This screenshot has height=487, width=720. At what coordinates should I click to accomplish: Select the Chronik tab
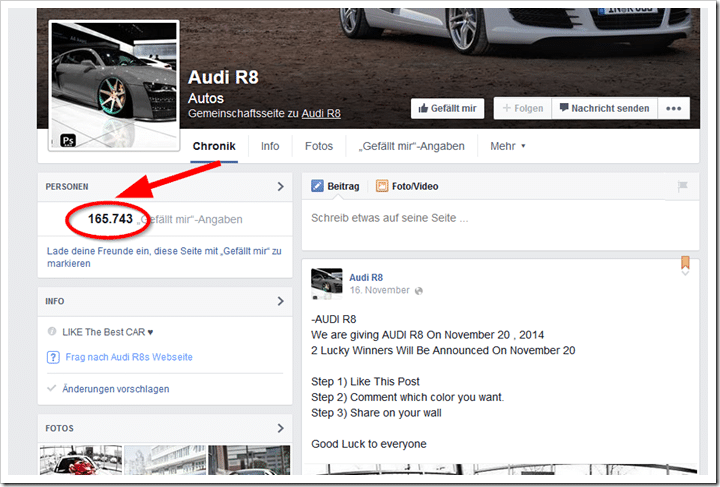(x=214, y=146)
